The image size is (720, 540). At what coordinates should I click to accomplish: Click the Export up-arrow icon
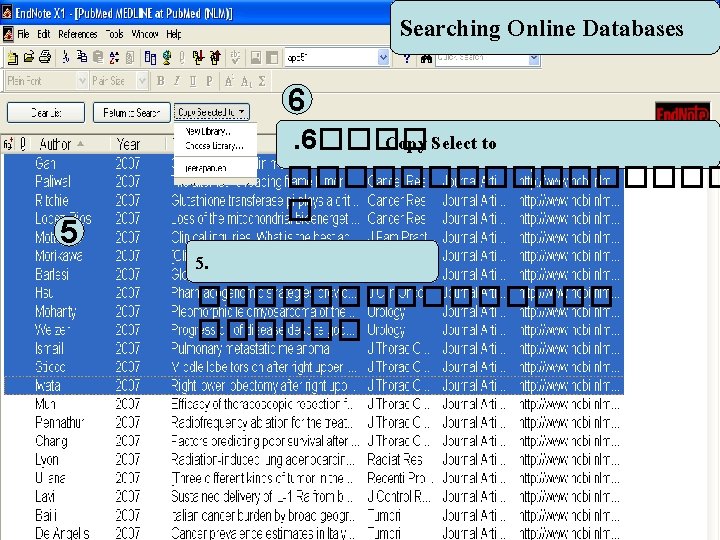tap(215, 57)
